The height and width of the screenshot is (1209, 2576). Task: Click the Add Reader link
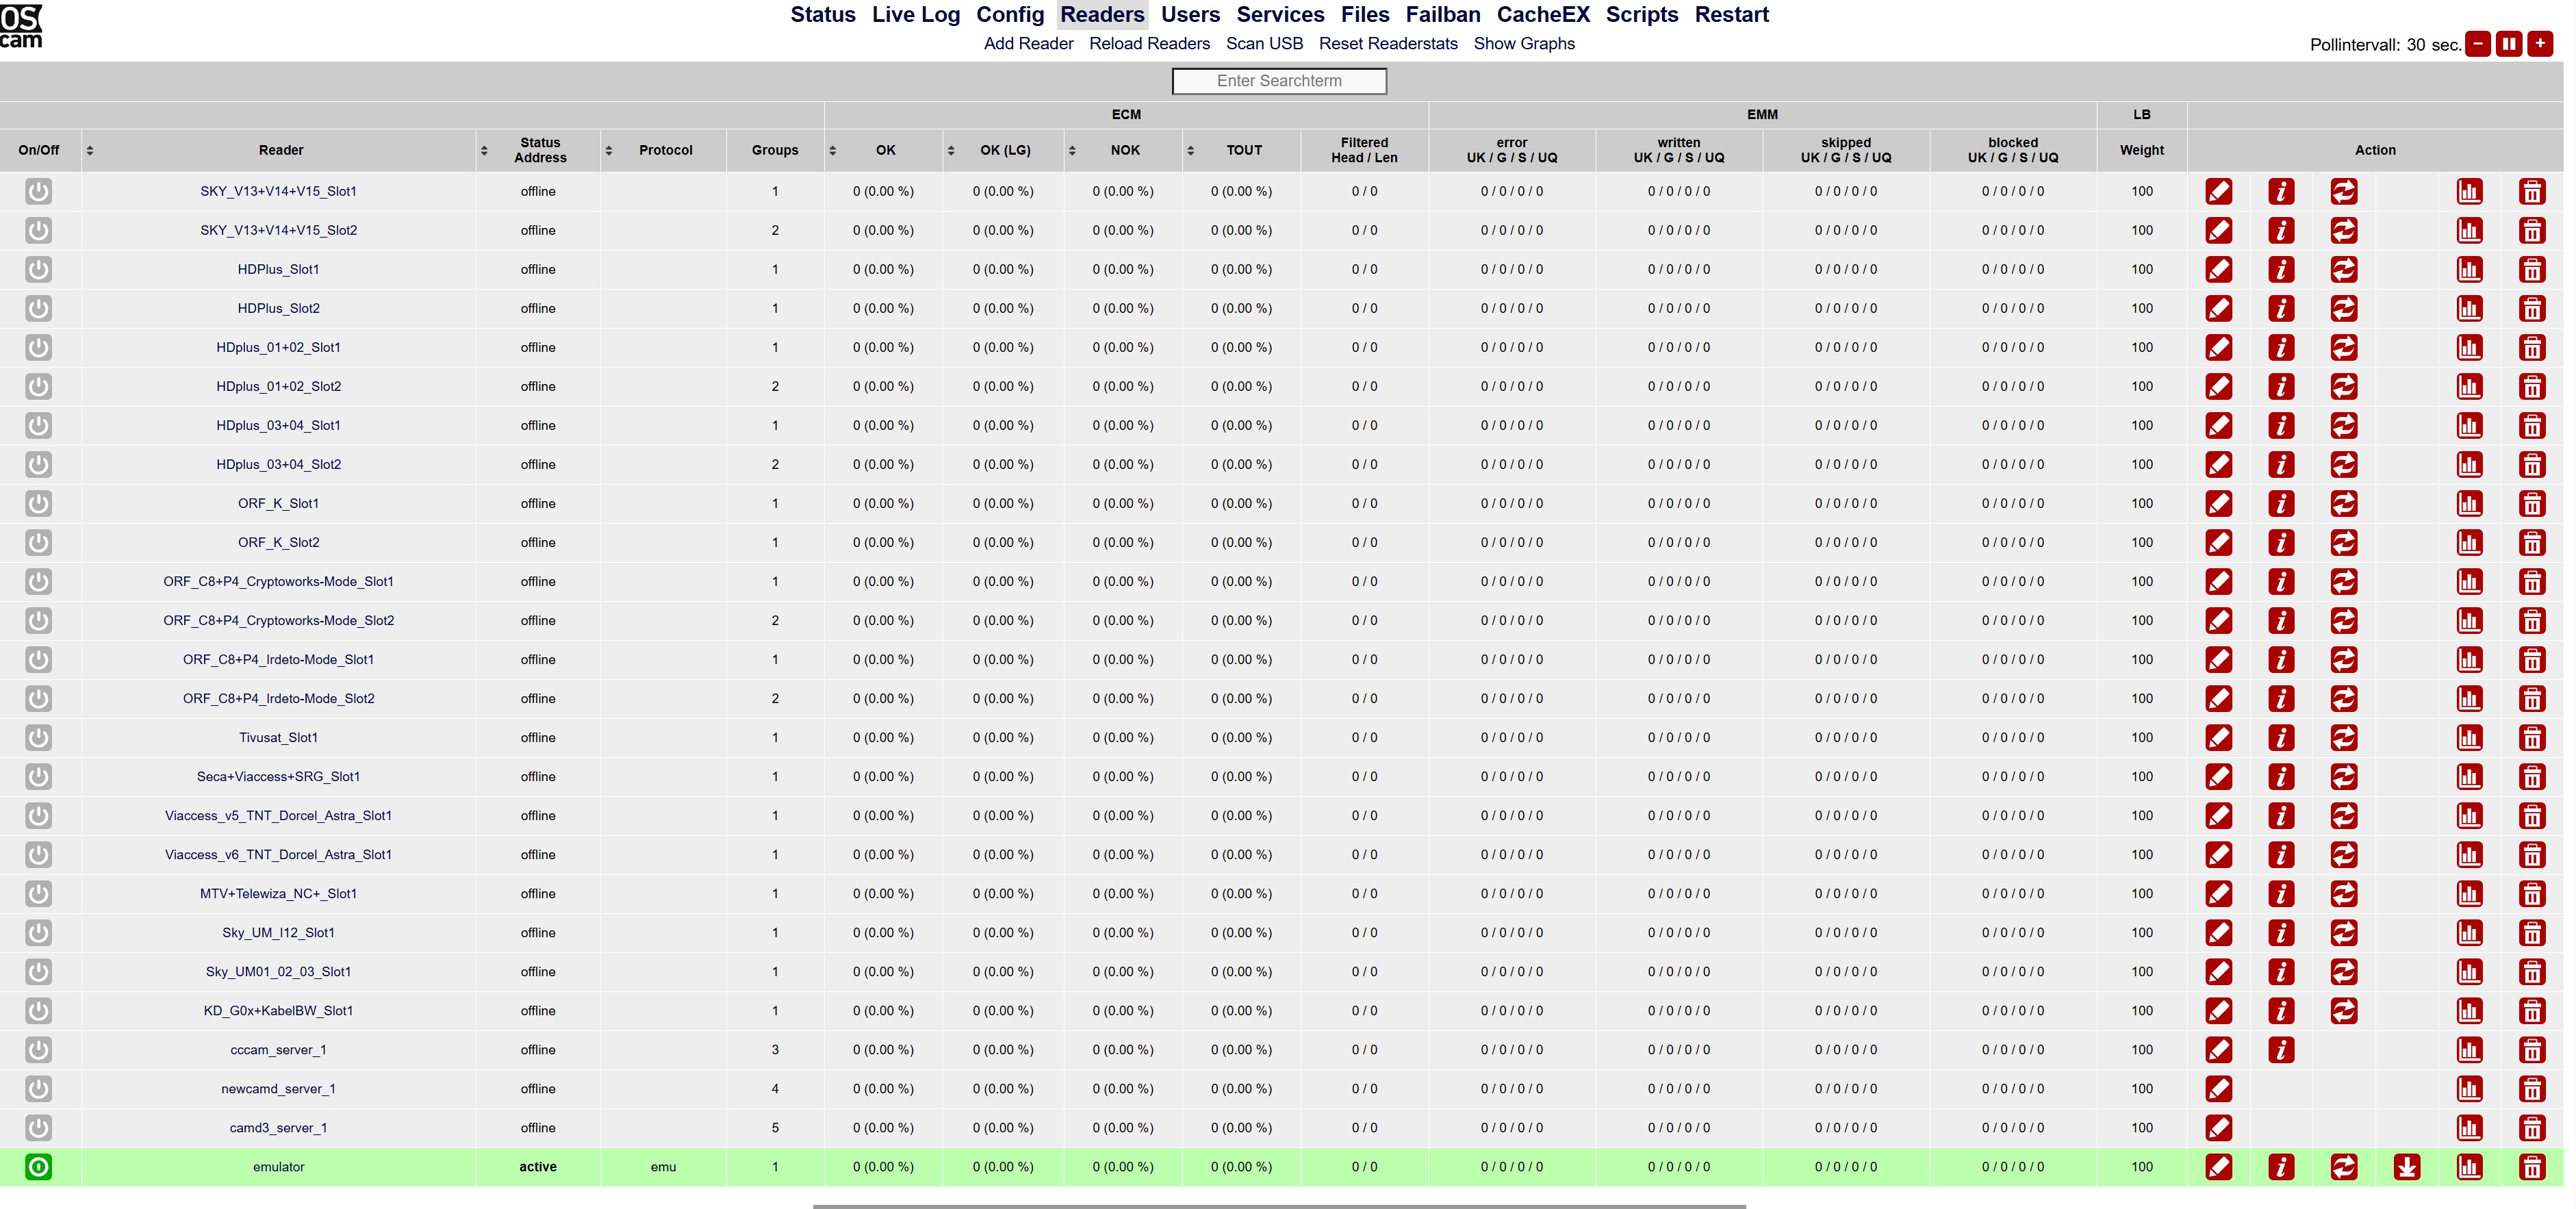tap(1028, 44)
